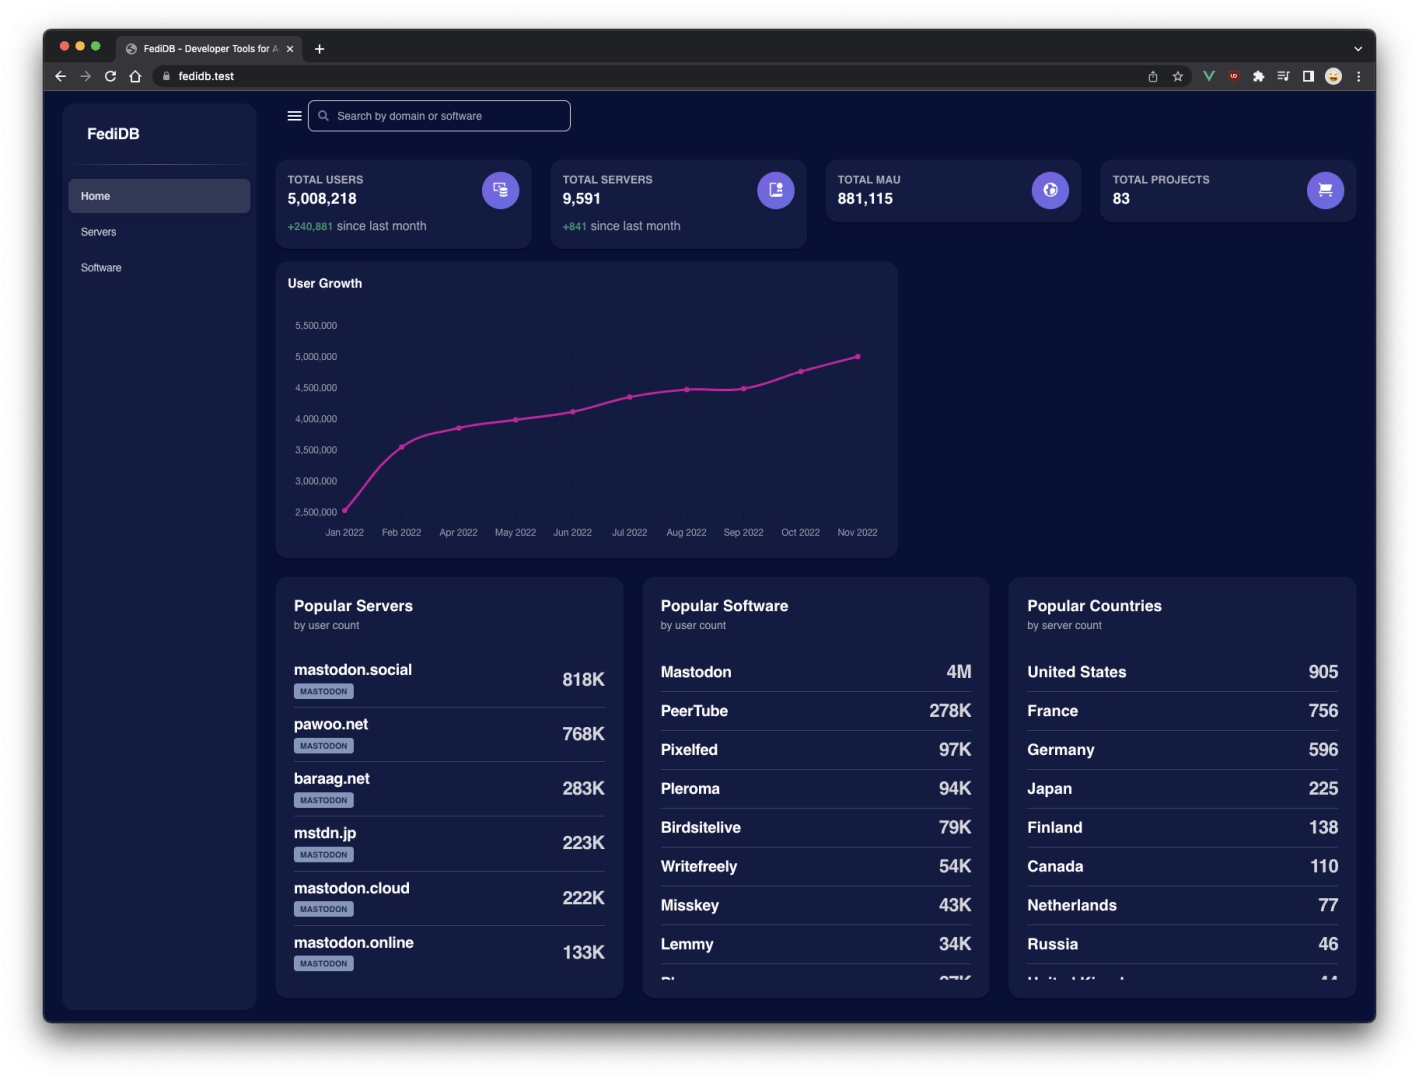Toggle the sidebar with the hamburger menu icon
1419x1080 pixels.
(x=294, y=116)
